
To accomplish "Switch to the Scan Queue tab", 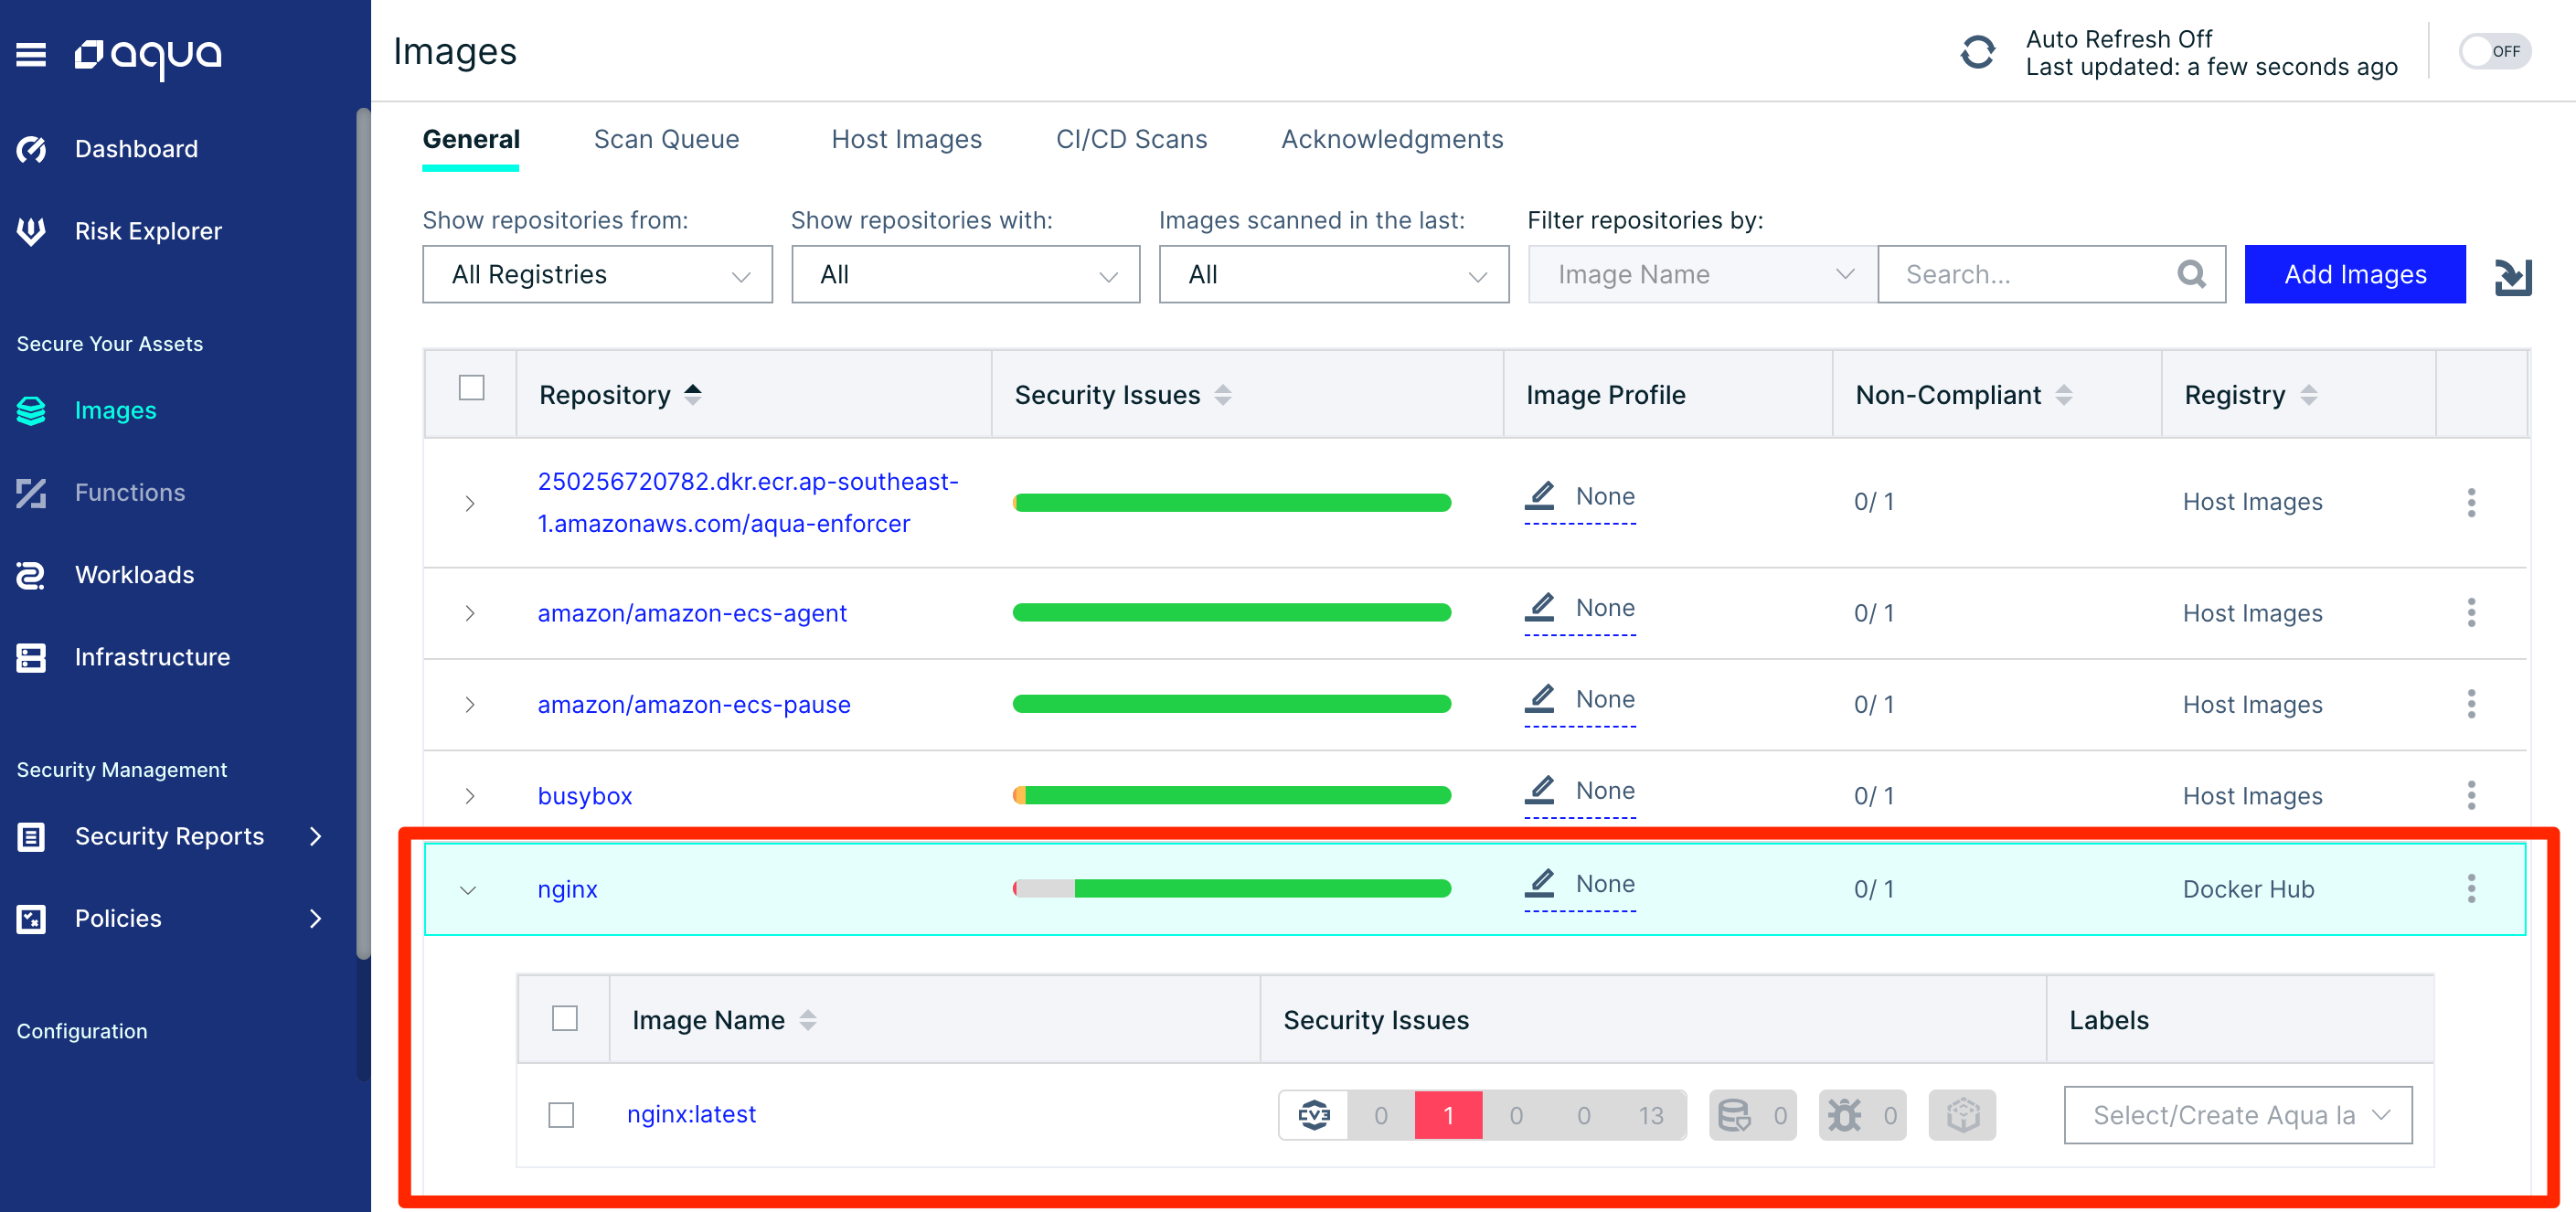I will [665, 138].
